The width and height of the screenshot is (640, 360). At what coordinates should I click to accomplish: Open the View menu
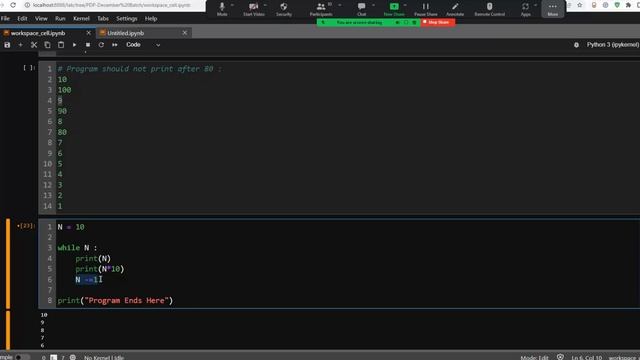tap(41, 18)
